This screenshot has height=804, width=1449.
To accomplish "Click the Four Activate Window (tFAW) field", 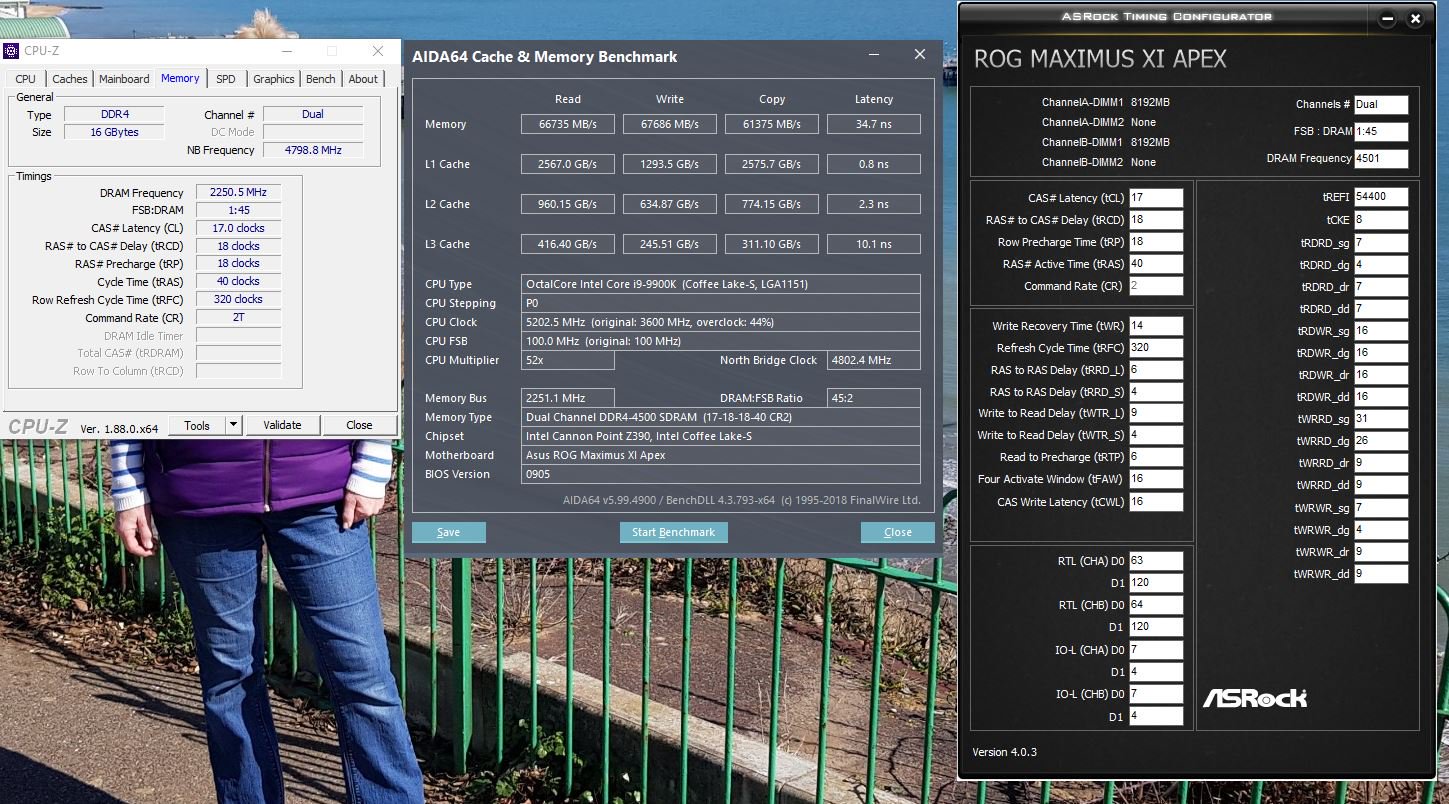I will pyautogui.click(x=1156, y=479).
